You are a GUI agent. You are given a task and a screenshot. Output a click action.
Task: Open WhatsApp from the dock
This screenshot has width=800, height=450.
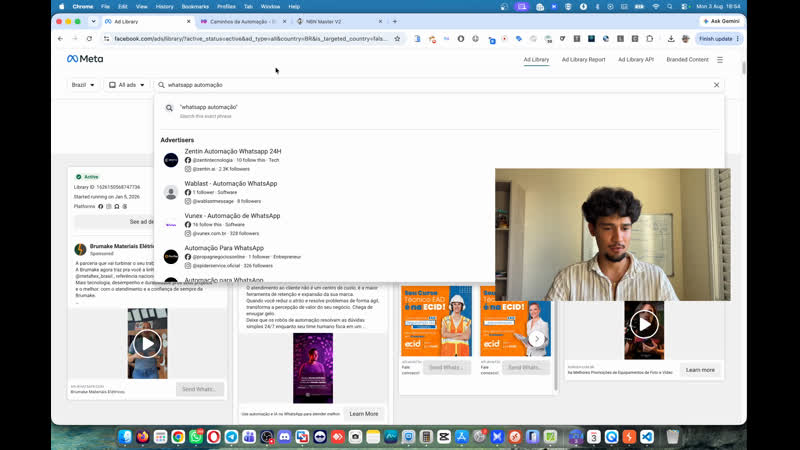tap(196, 437)
